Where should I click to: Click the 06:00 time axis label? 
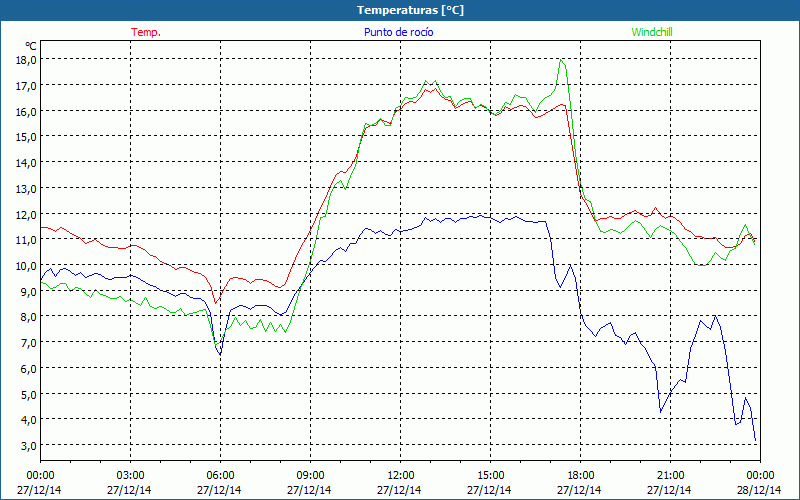(221, 476)
